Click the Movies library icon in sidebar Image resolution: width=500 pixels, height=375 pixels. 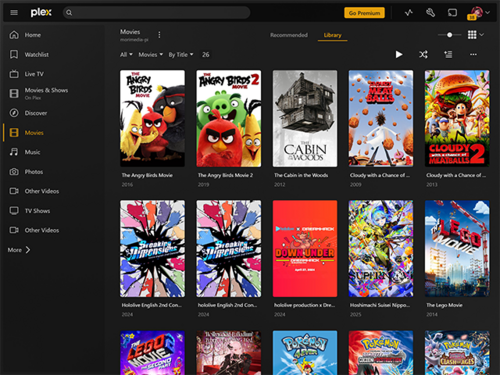(14, 133)
